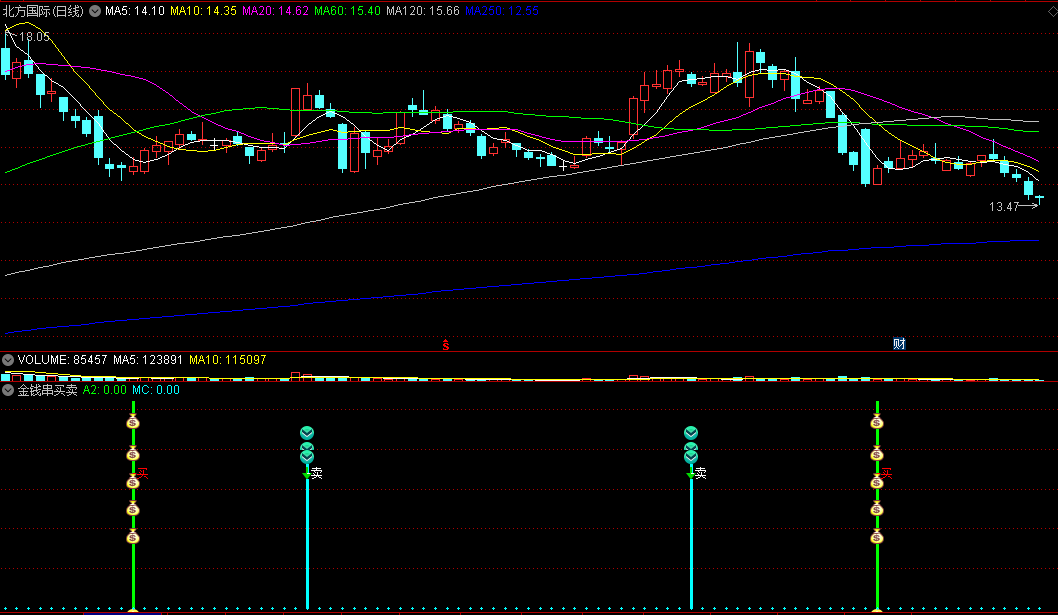Open the 财 financial report marker
This screenshot has width=1058, height=615.
[899, 344]
